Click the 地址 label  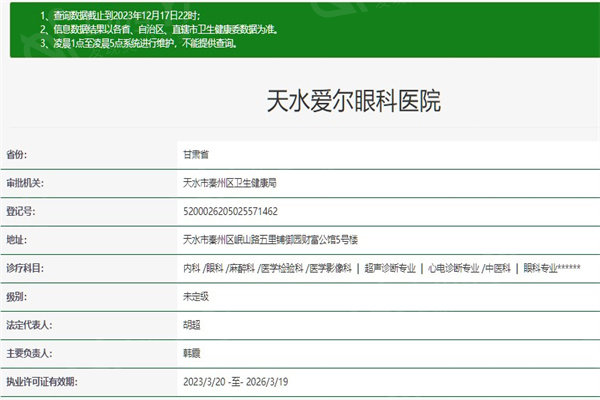16,240
